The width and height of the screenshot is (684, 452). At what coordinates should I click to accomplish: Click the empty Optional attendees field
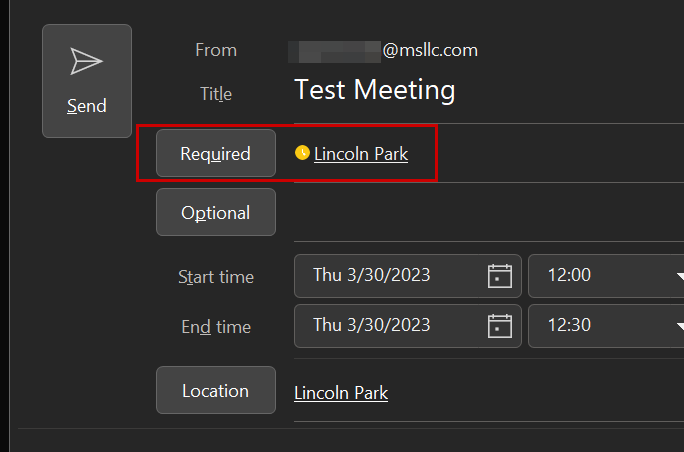tap(480, 213)
